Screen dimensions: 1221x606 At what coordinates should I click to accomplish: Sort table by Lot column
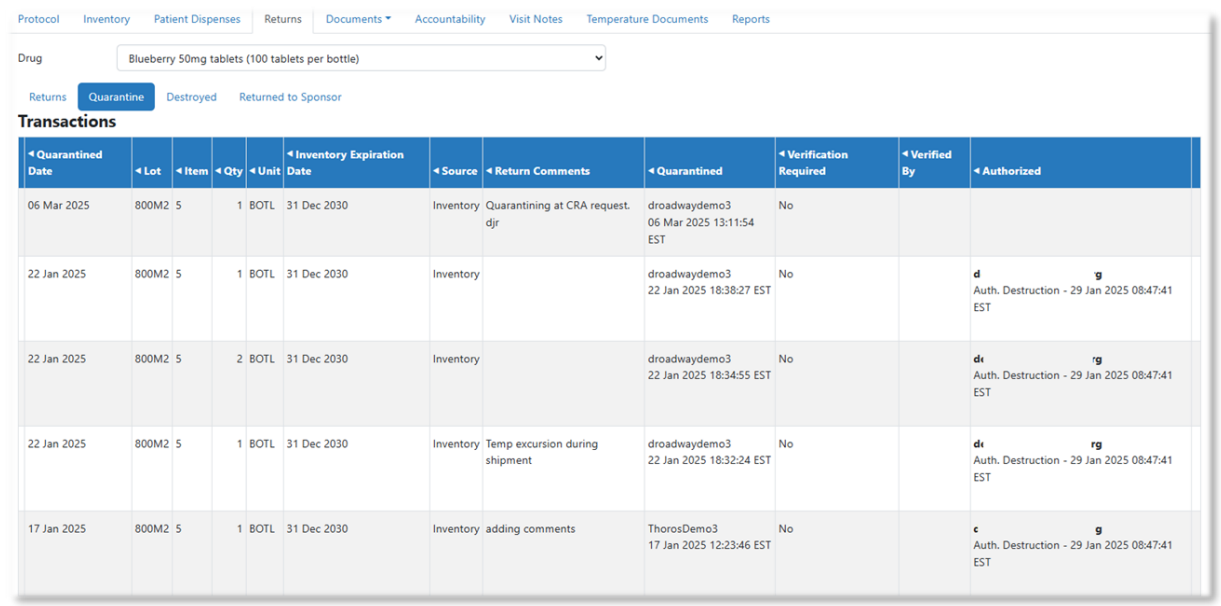click(x=148, y=171)
